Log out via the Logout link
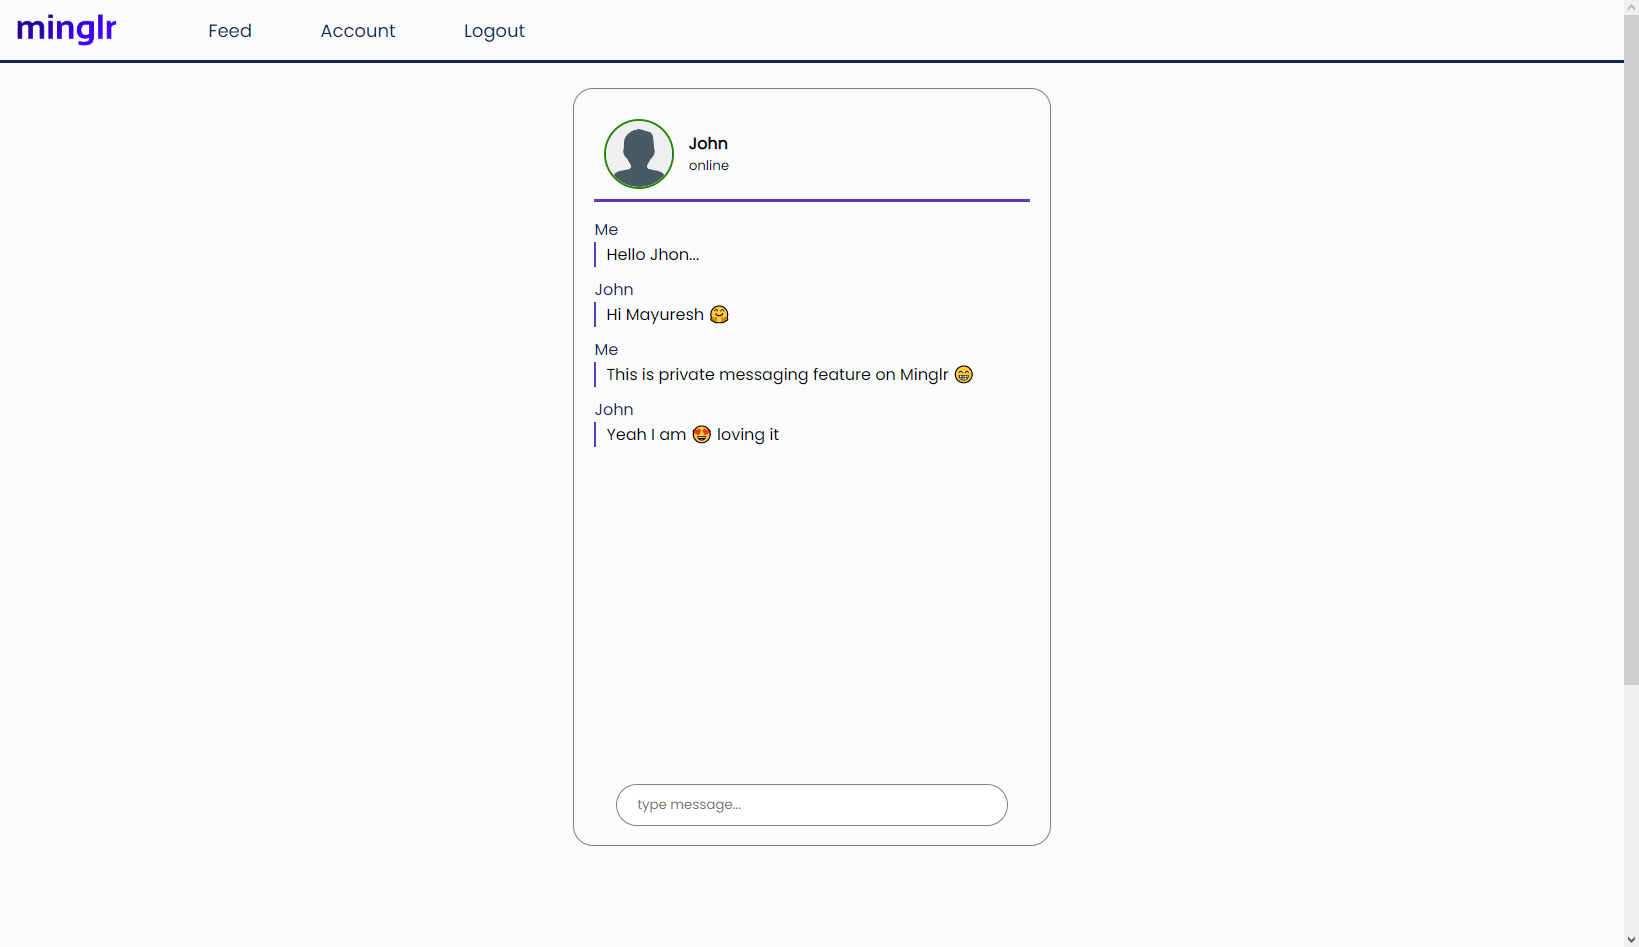 [x=494, y=31]
